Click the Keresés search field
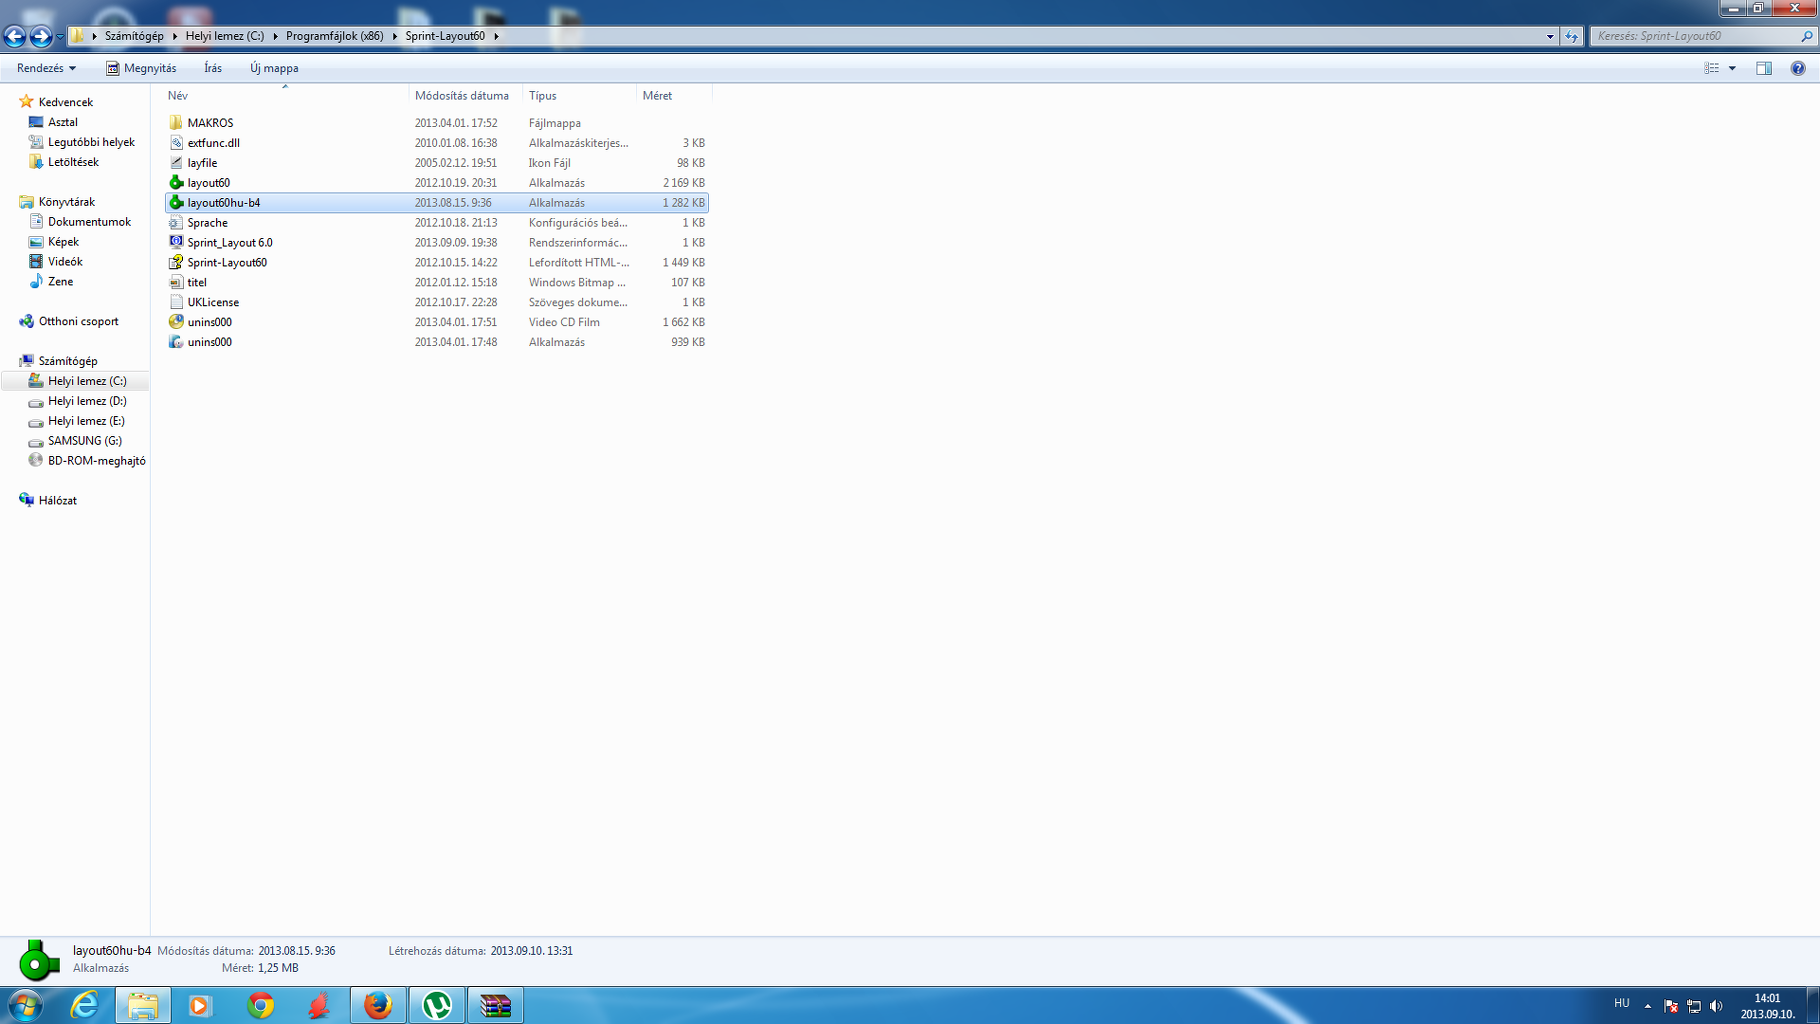1820x1024 pixels. tap(1702, 36)
